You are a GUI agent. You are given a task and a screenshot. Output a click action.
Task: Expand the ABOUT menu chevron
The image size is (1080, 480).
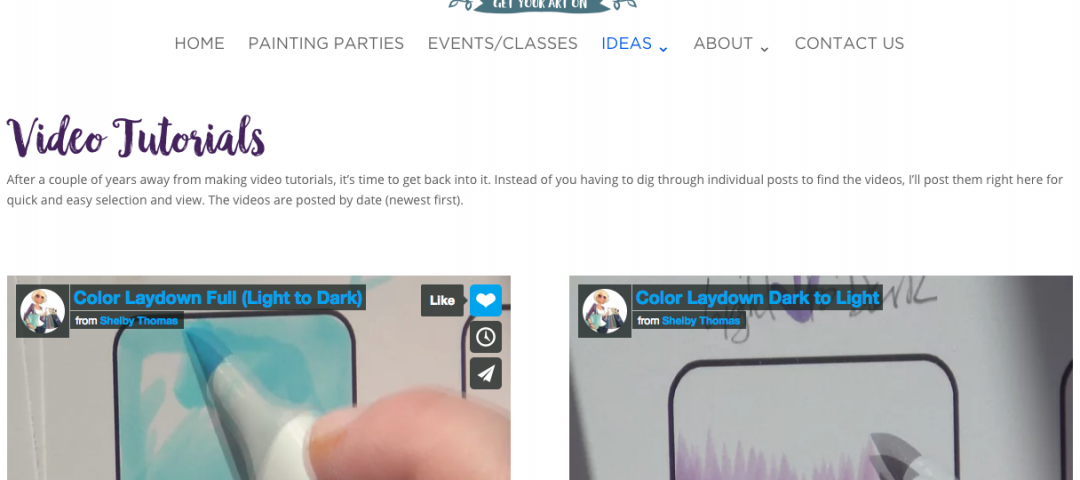[765, 49]
